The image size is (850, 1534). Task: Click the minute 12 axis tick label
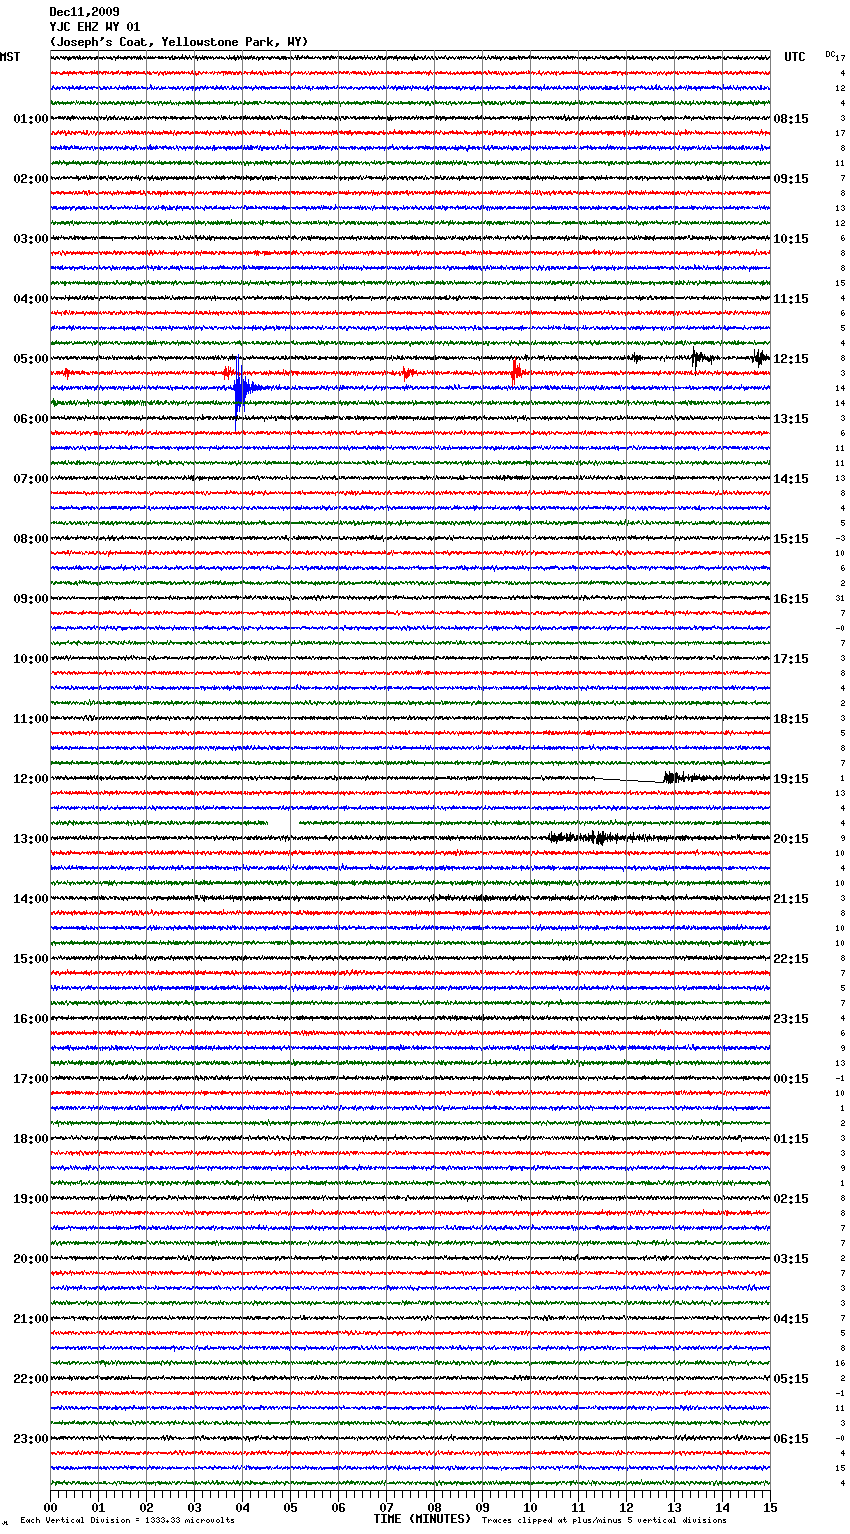click(x=626, y=1507)
